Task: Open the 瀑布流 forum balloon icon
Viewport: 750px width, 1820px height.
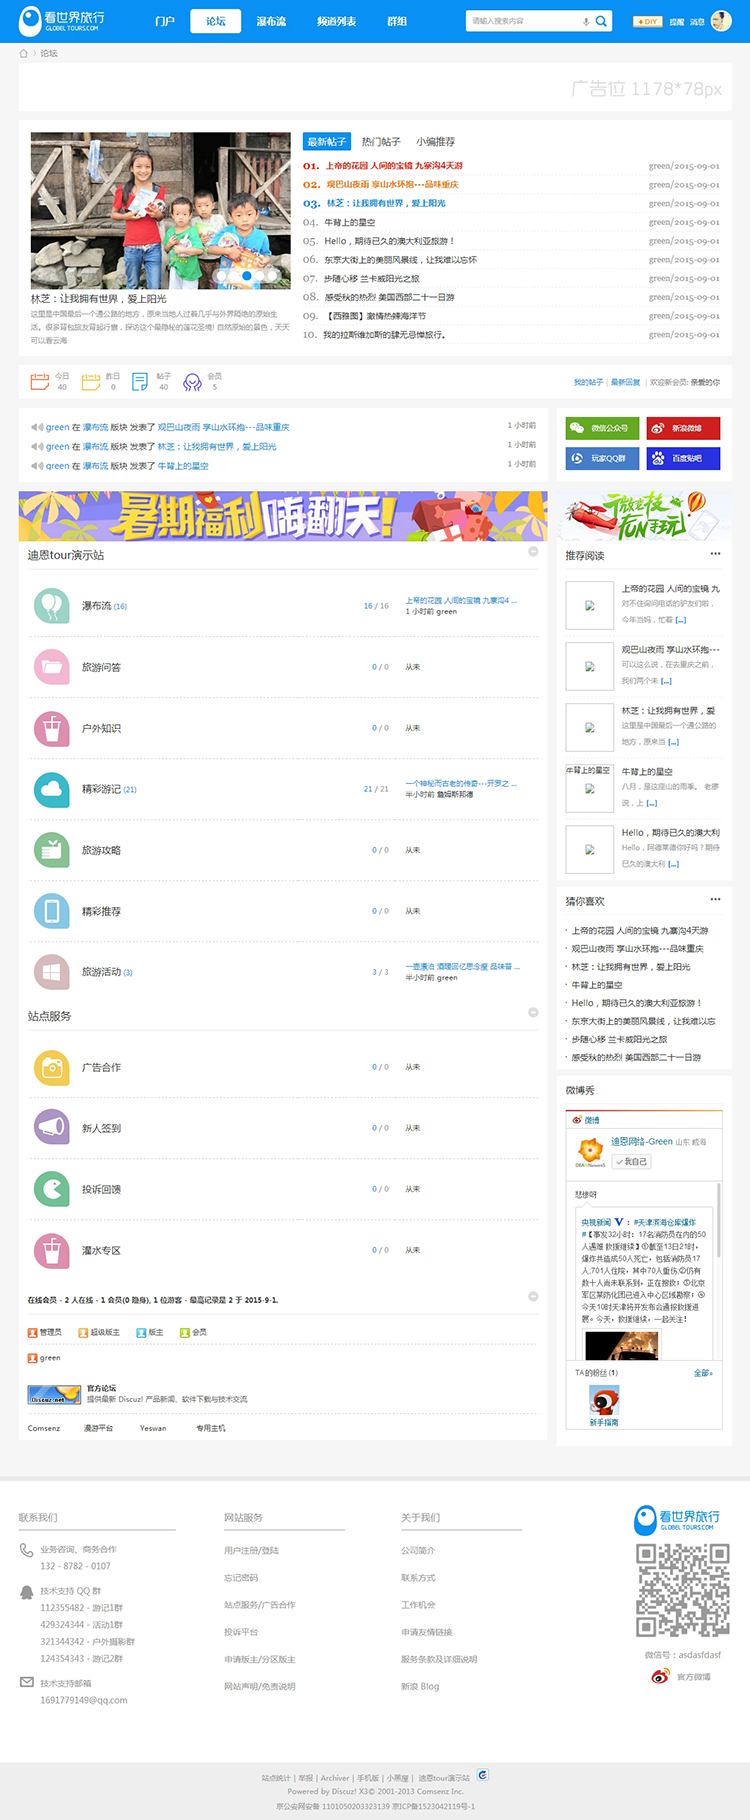Action: [51, 606]
